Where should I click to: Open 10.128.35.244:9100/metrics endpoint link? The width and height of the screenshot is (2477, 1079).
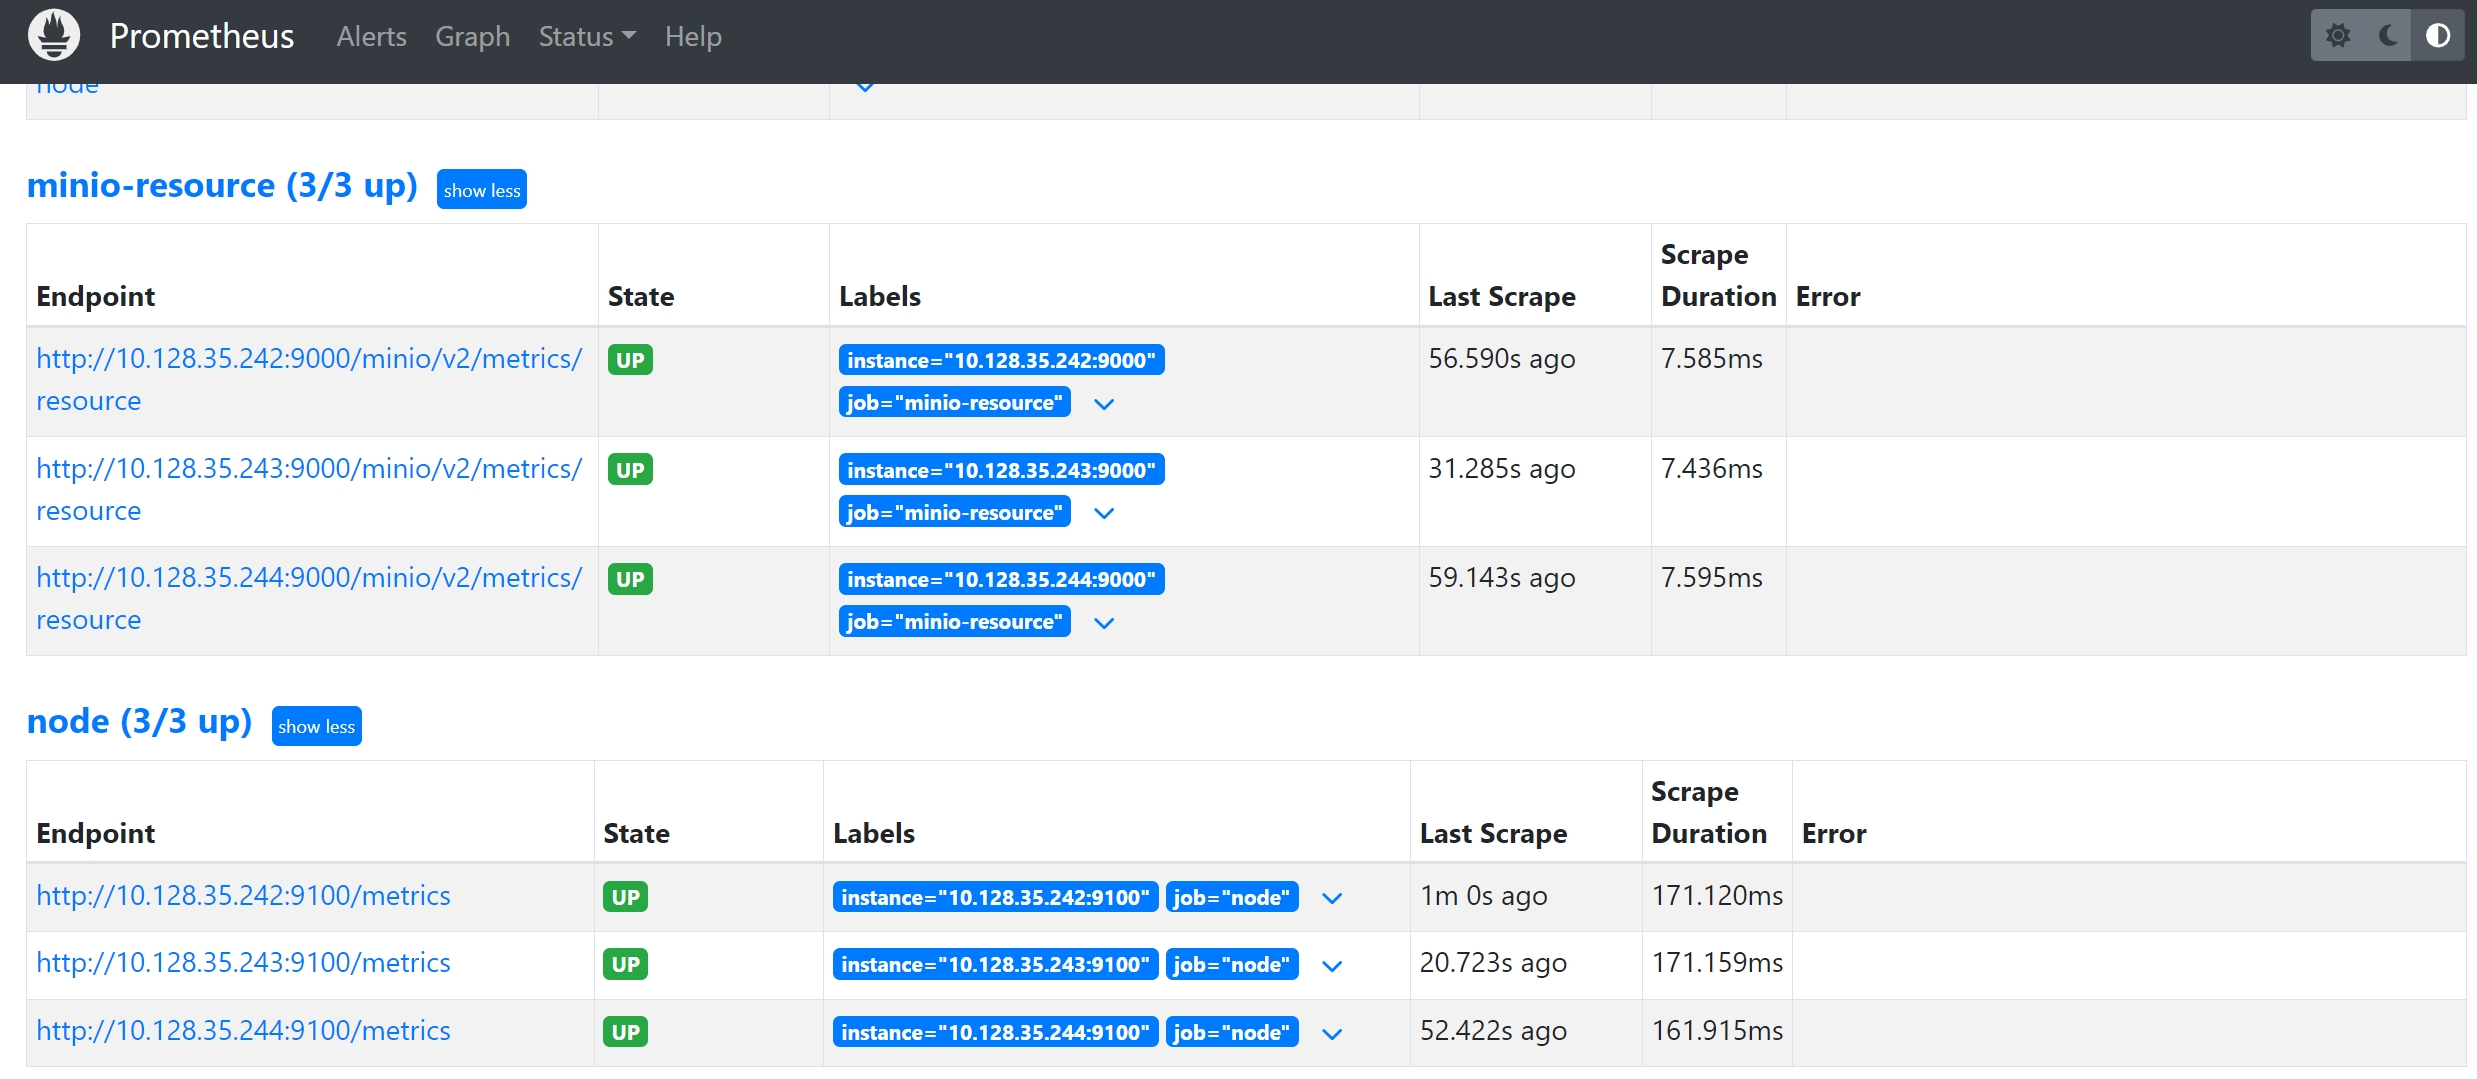point(243,1031)
